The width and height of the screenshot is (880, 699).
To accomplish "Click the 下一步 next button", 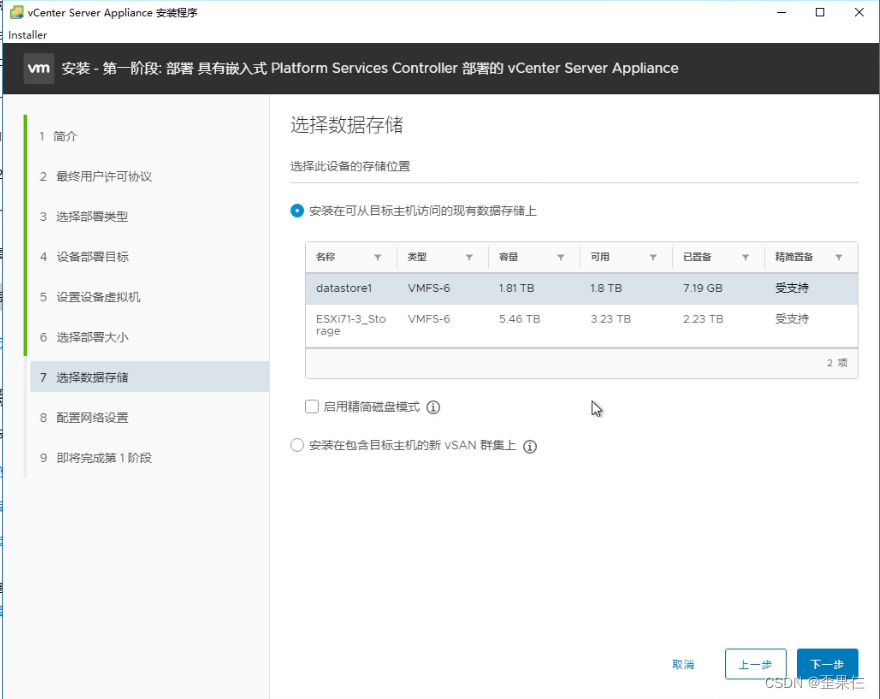I will tap(827, 664).
